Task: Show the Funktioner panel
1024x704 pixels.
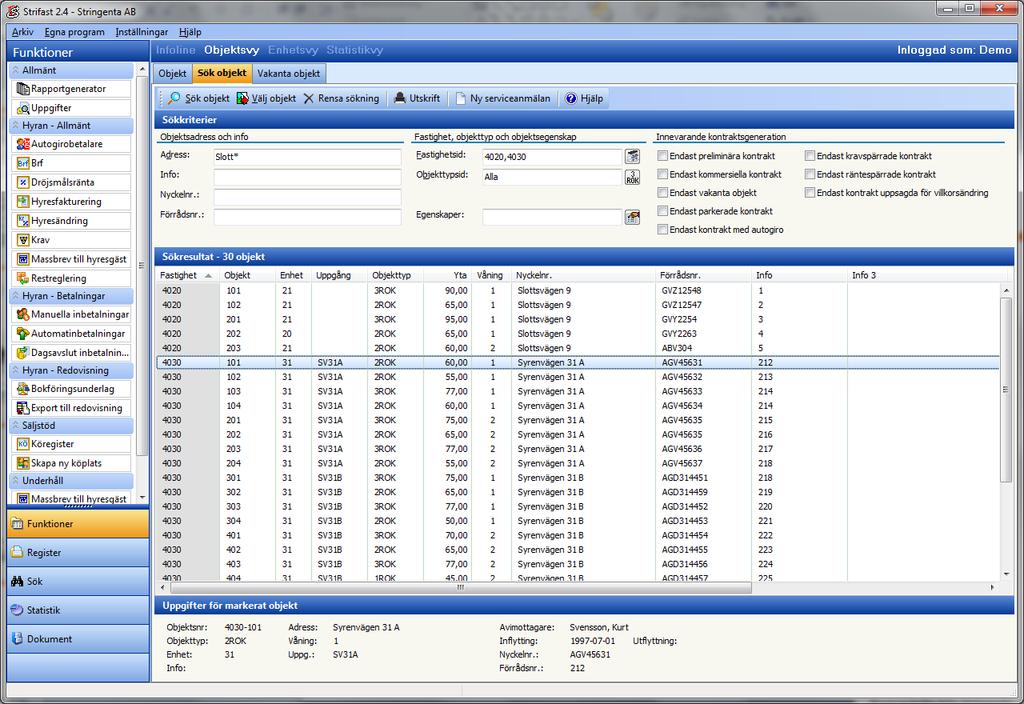Action: [x=78, y=524]
